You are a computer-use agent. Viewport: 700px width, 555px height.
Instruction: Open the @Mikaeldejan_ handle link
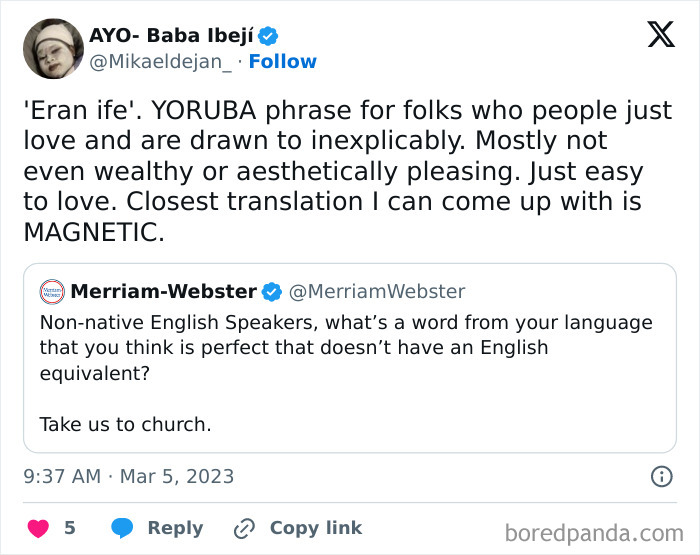(162, 62)
